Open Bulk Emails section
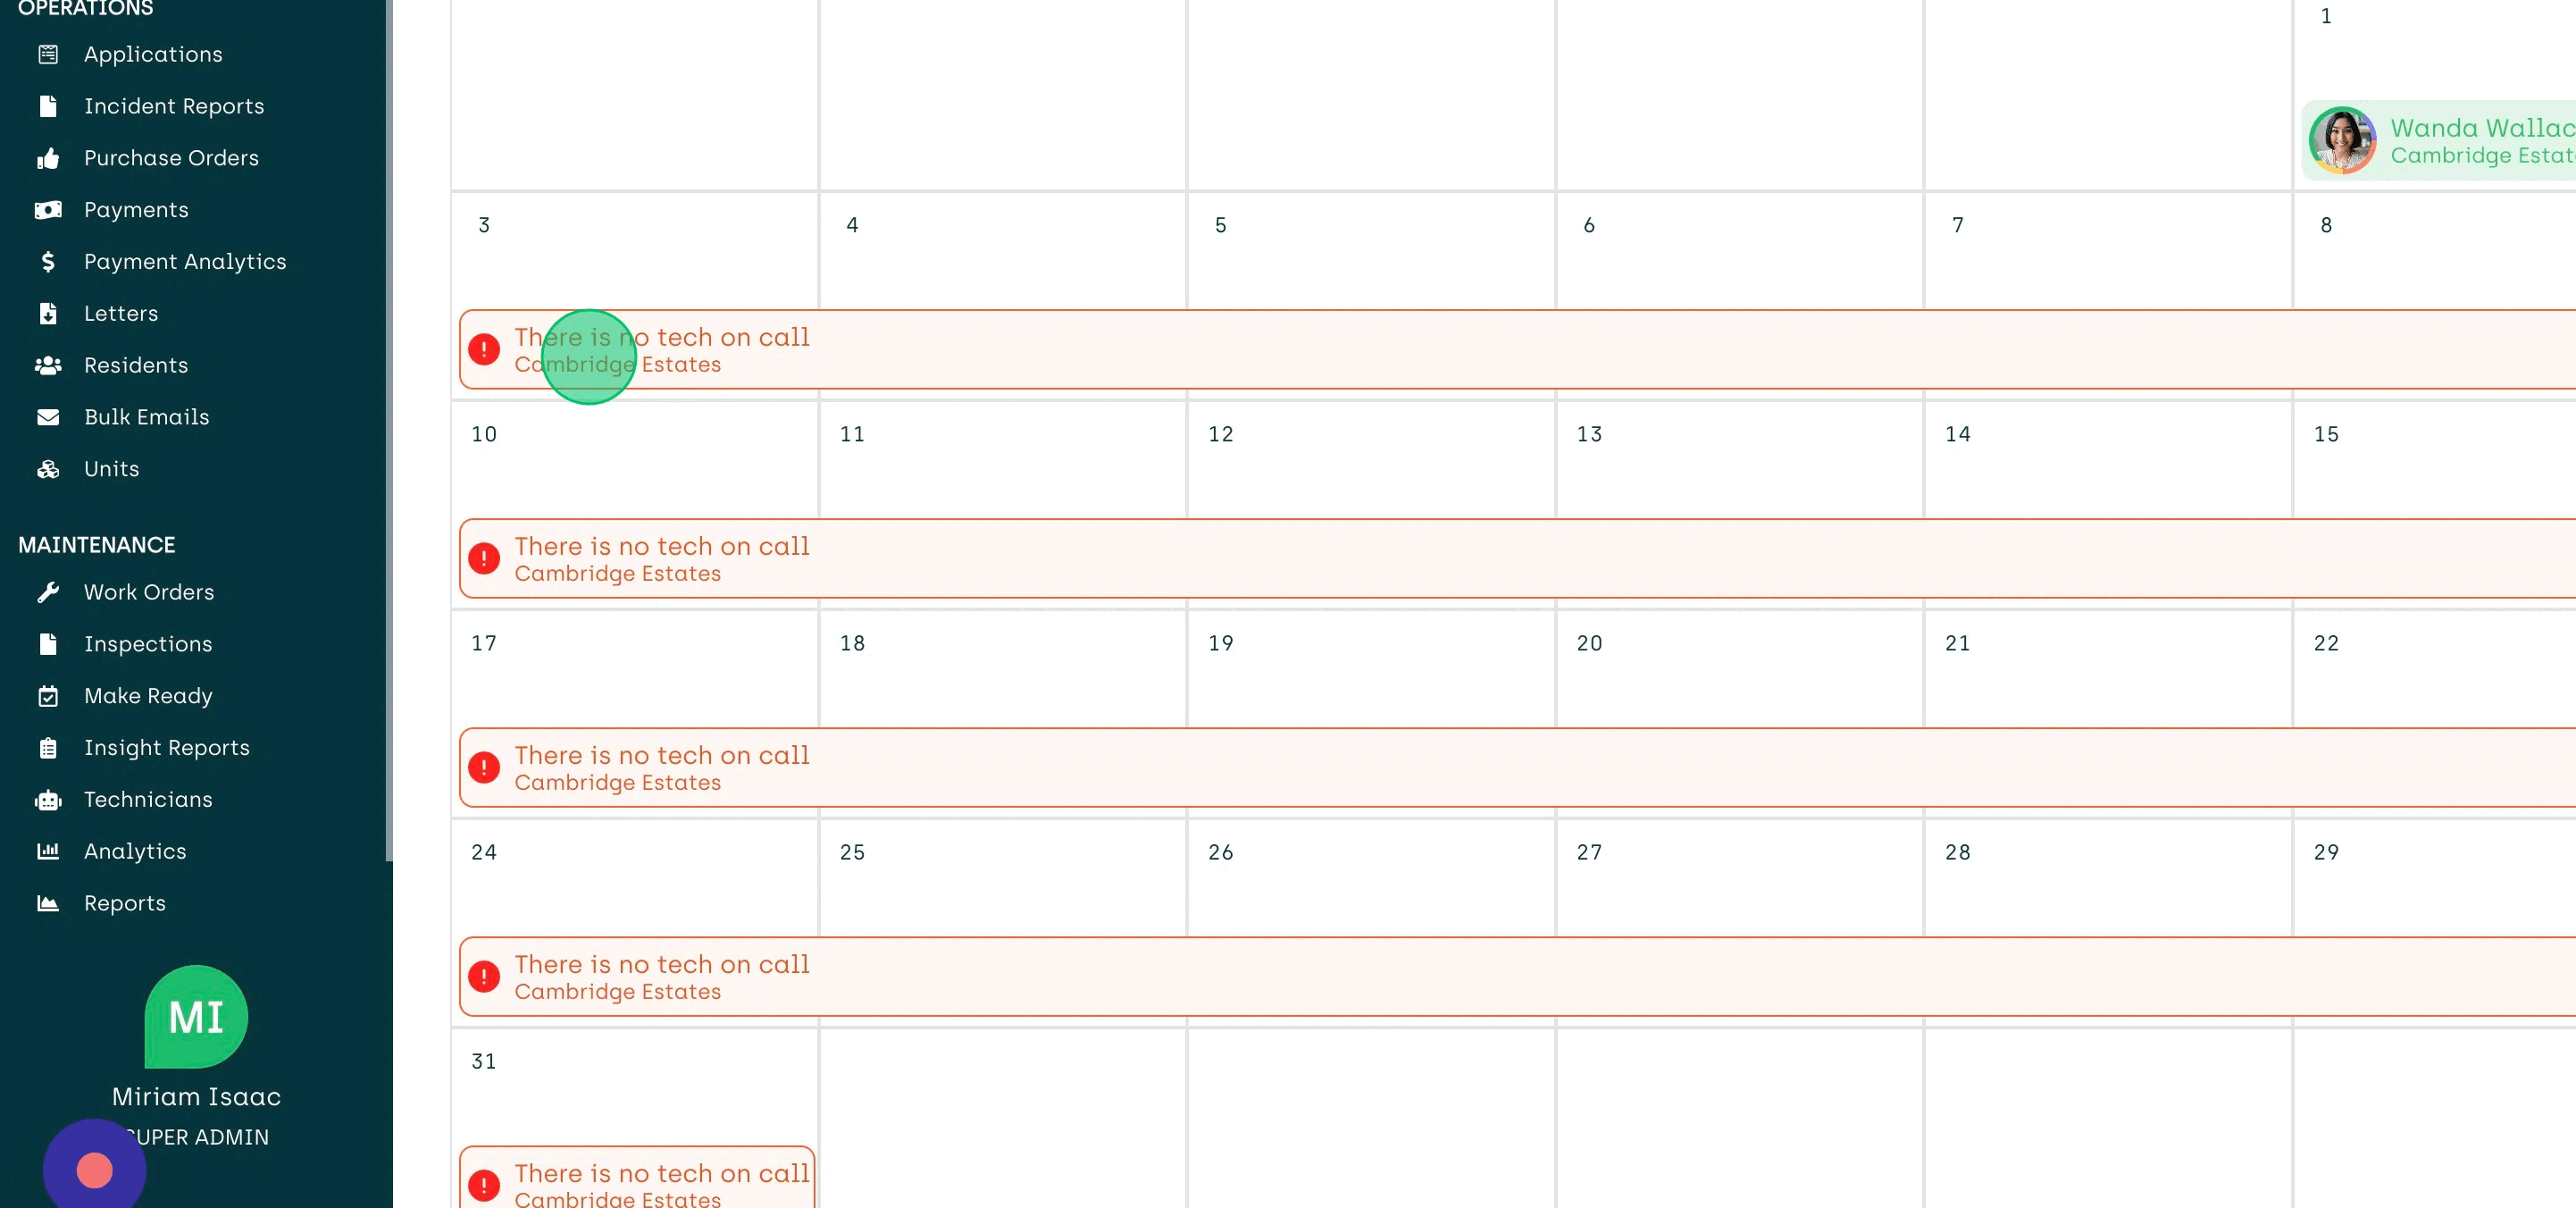 pos(146,417)
